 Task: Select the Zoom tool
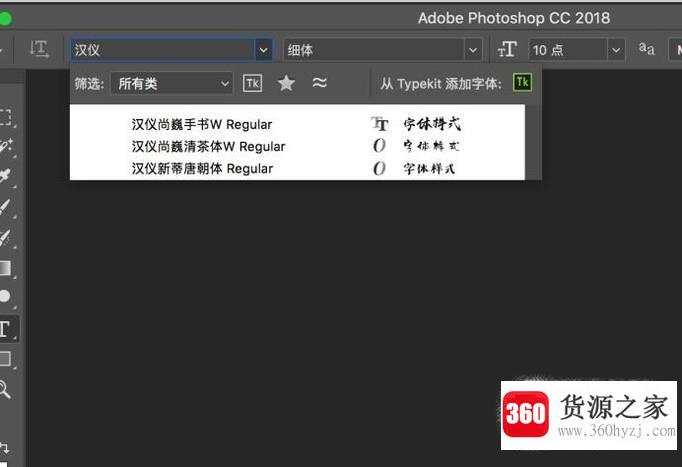[x=5, y=389]
